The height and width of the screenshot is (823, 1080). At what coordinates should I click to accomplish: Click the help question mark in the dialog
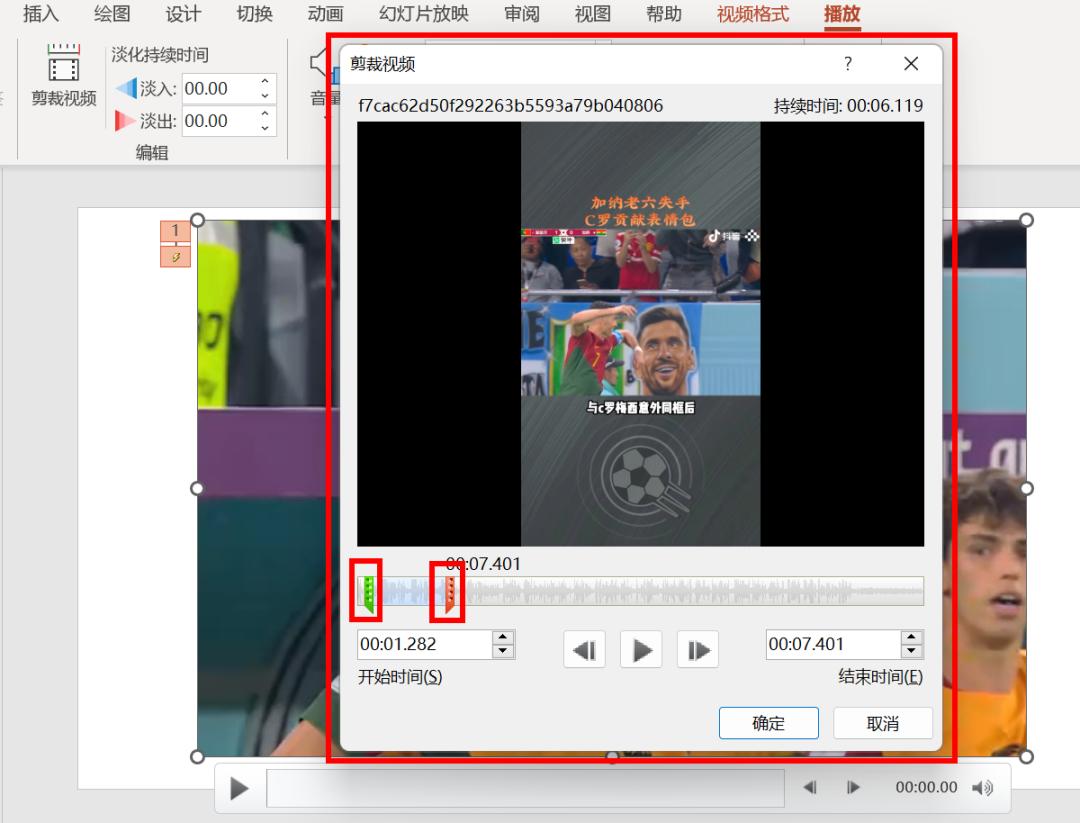(847, 63)
